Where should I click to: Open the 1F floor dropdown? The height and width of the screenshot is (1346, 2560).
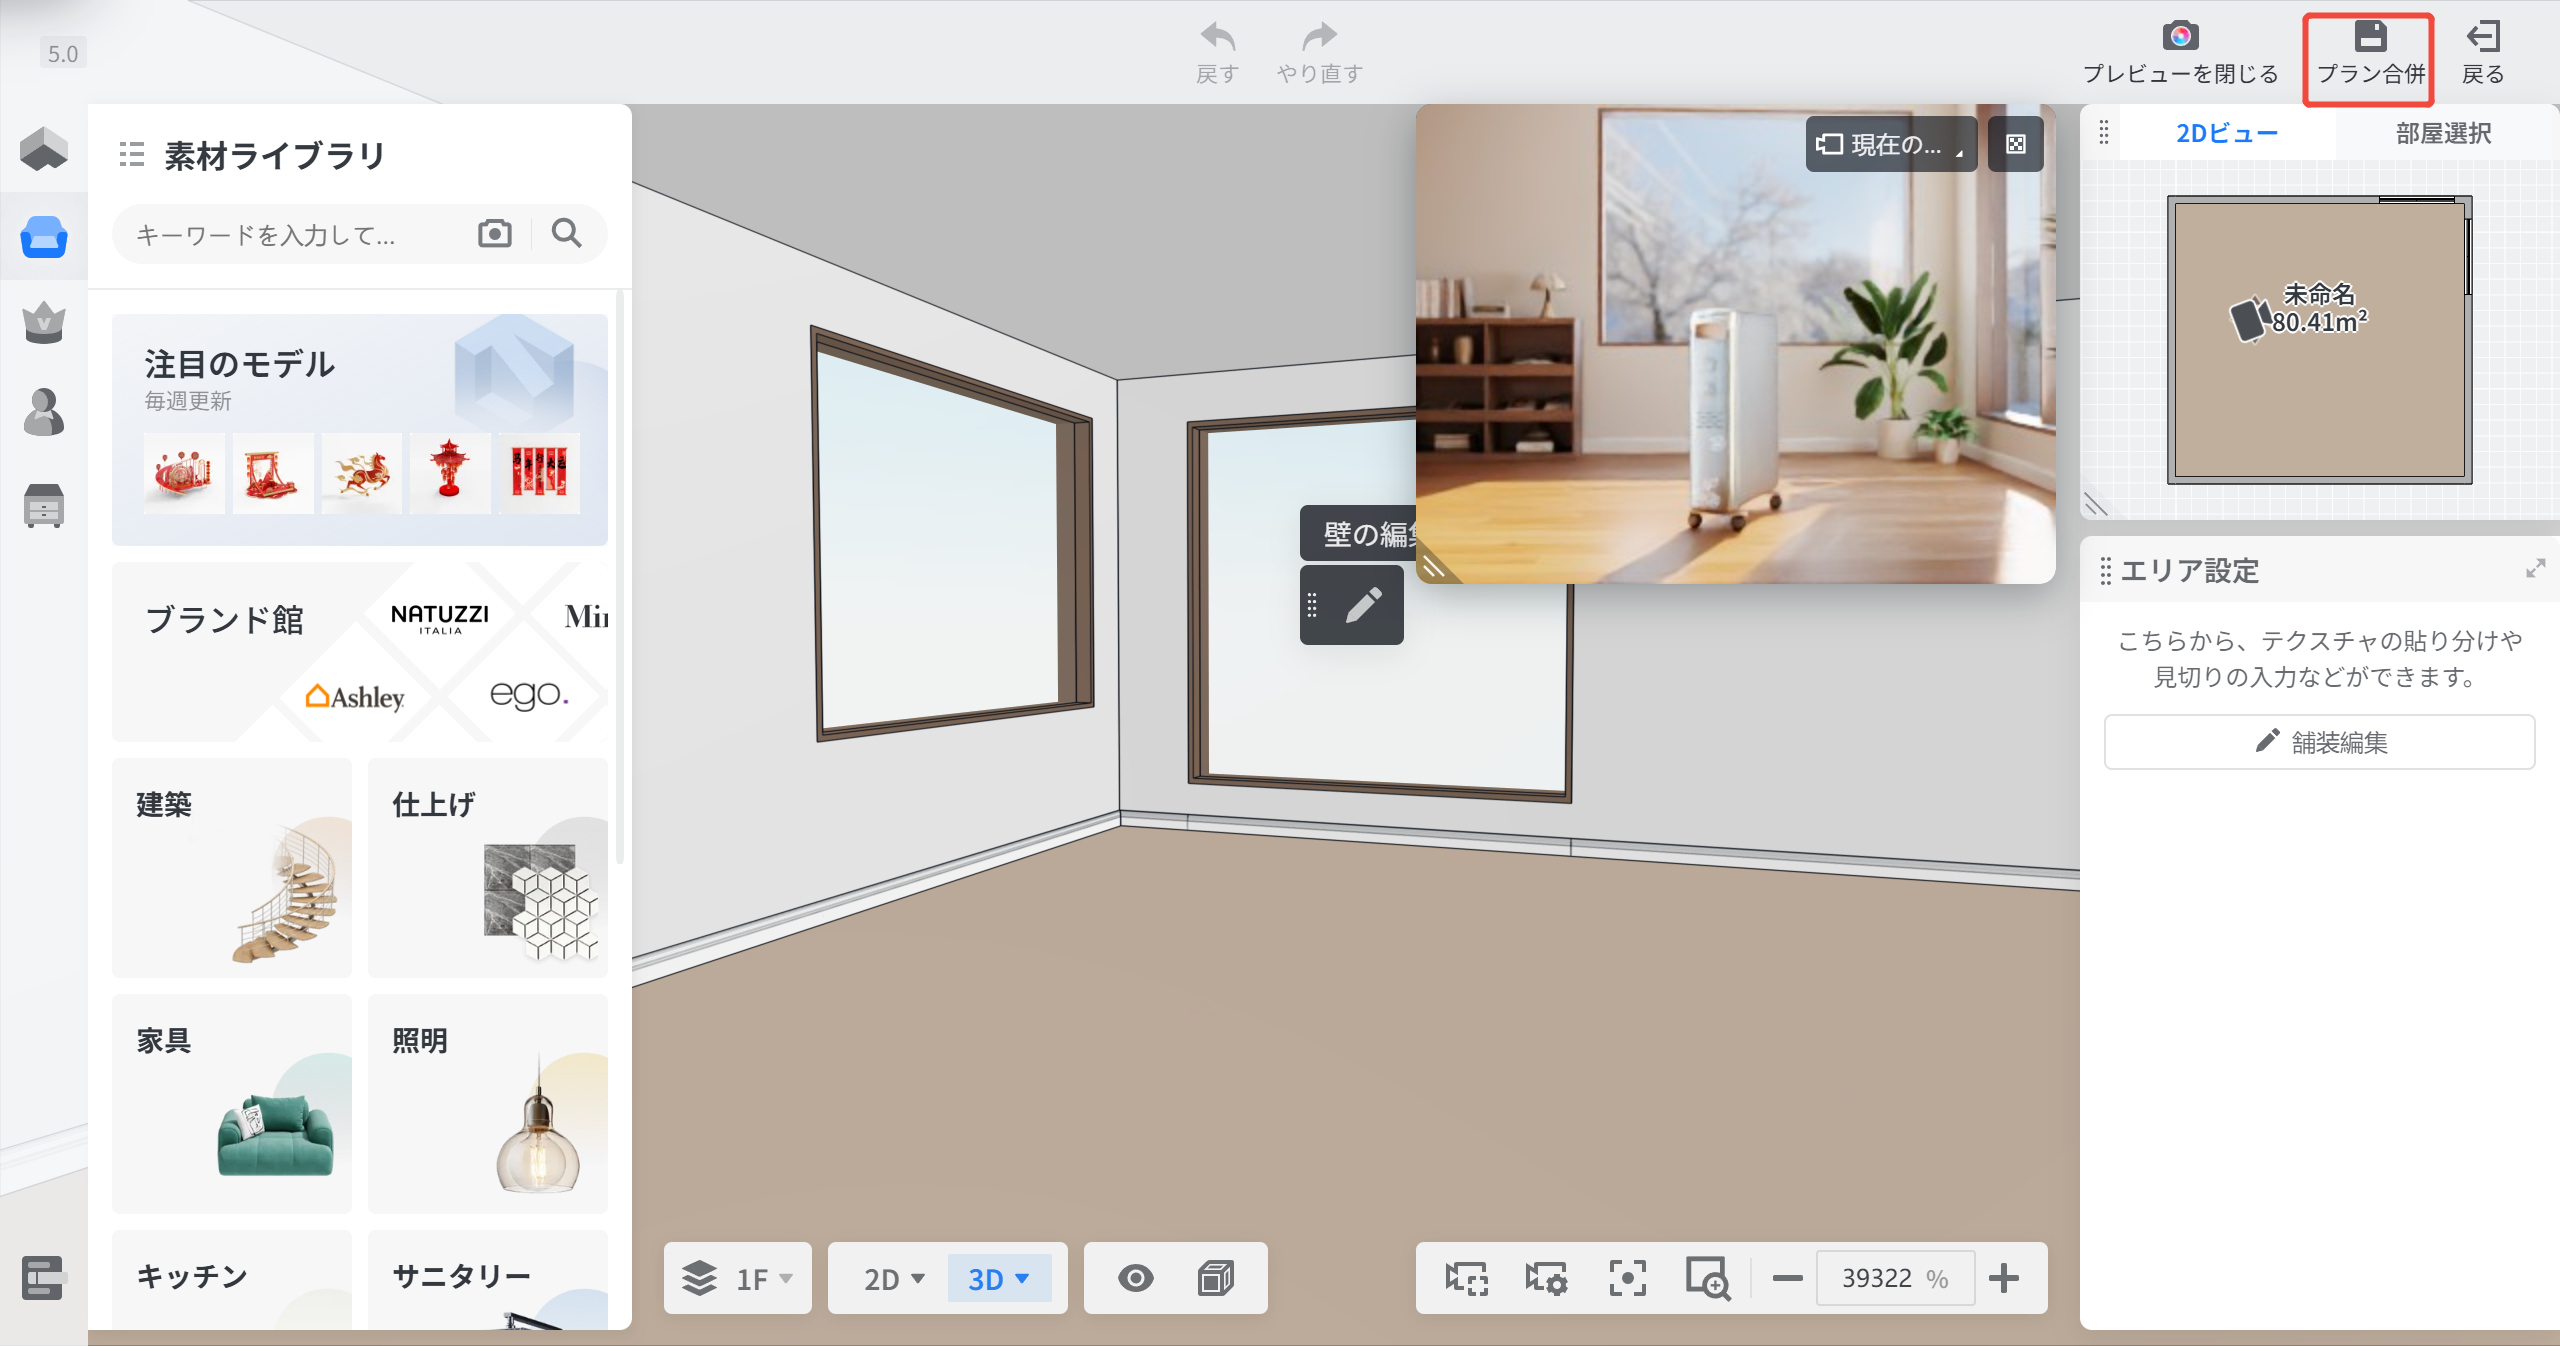coord(738,1278)
